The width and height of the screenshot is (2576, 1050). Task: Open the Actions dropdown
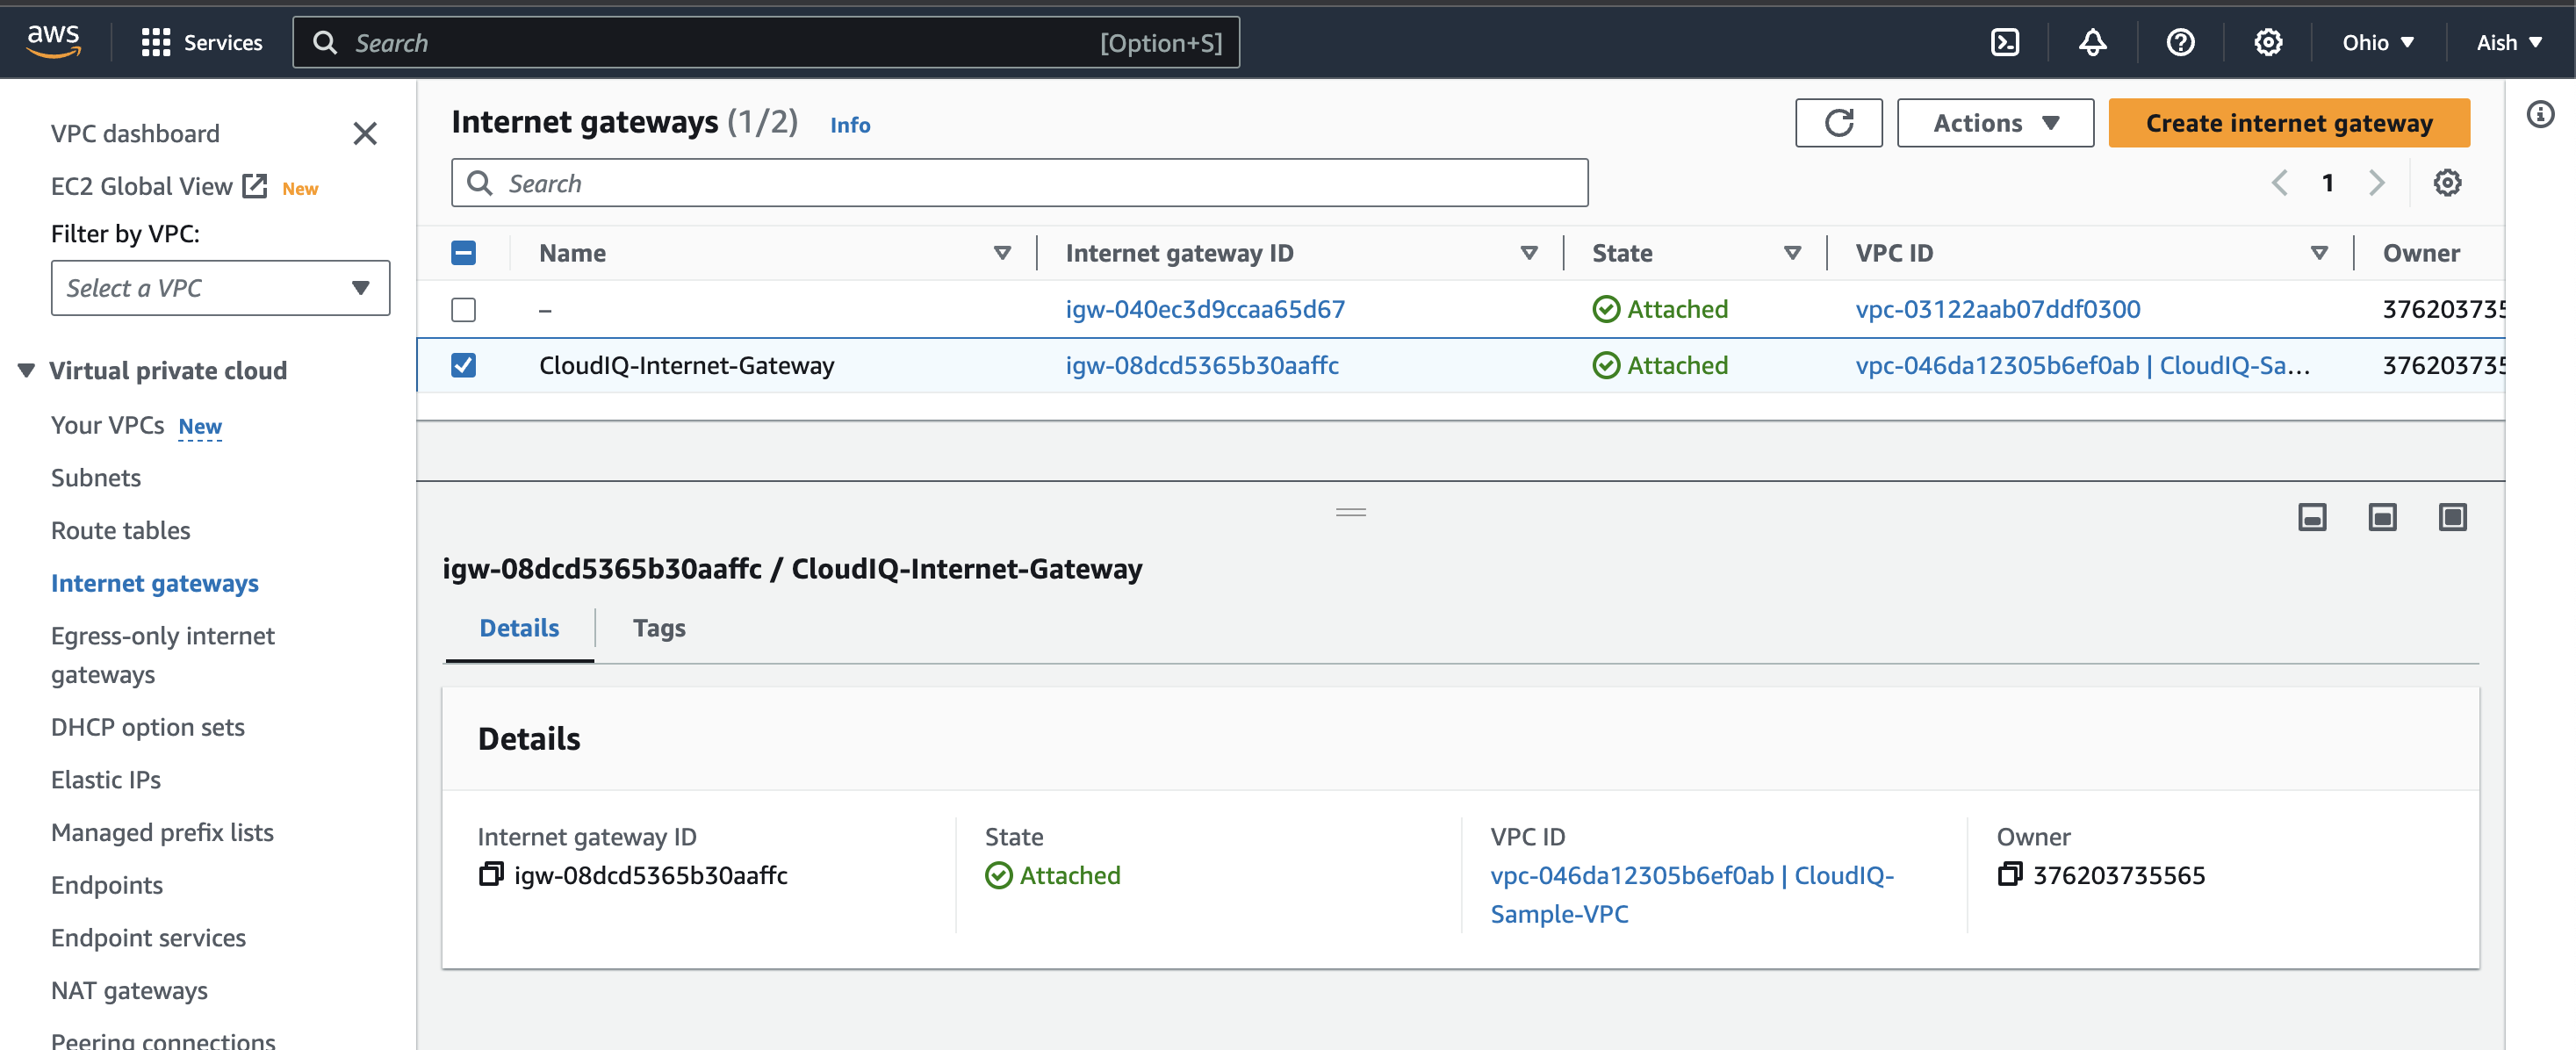(x=1995, y=123)
